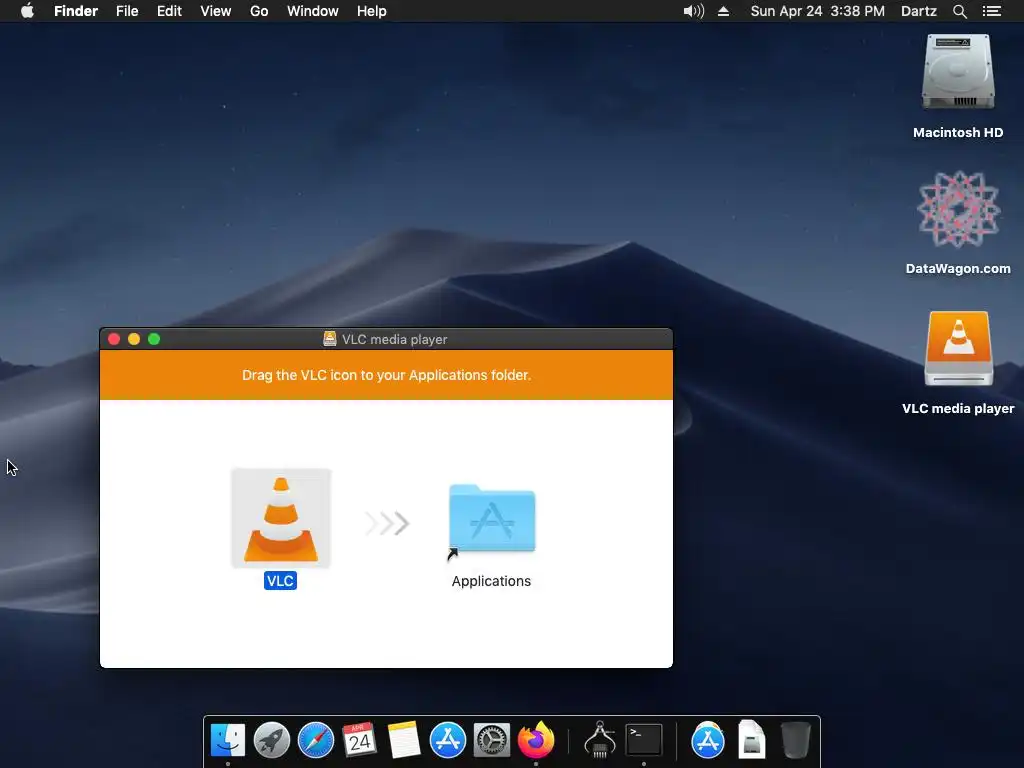Open the App Store icon next to Notes
The width and height of the screenshot is (1024, 768).
pos(448,740)
